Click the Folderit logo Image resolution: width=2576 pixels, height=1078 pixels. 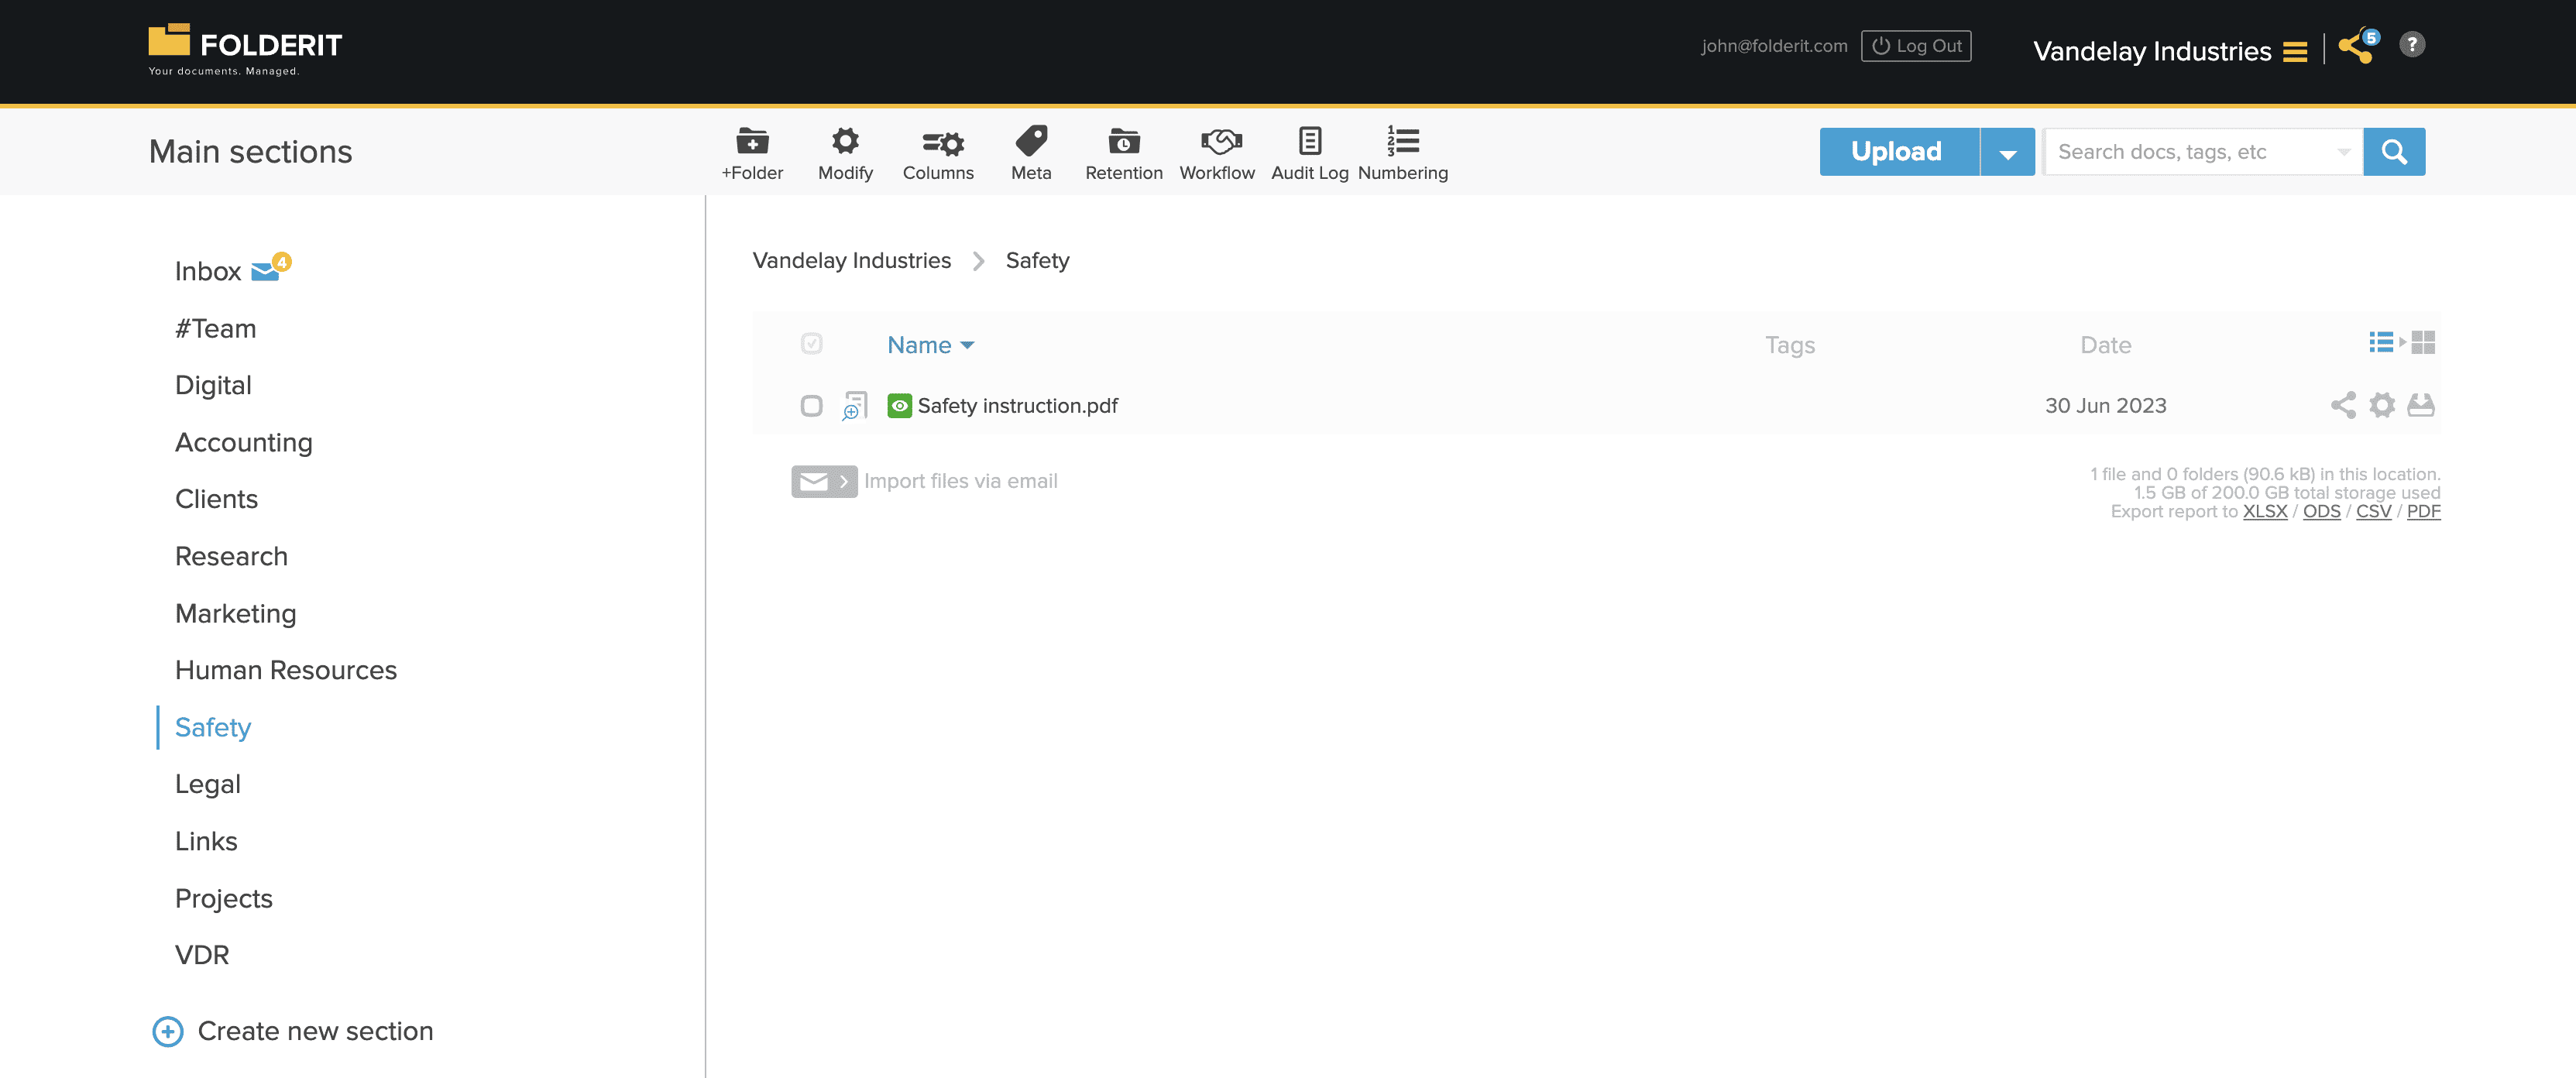tap(245, 49)
